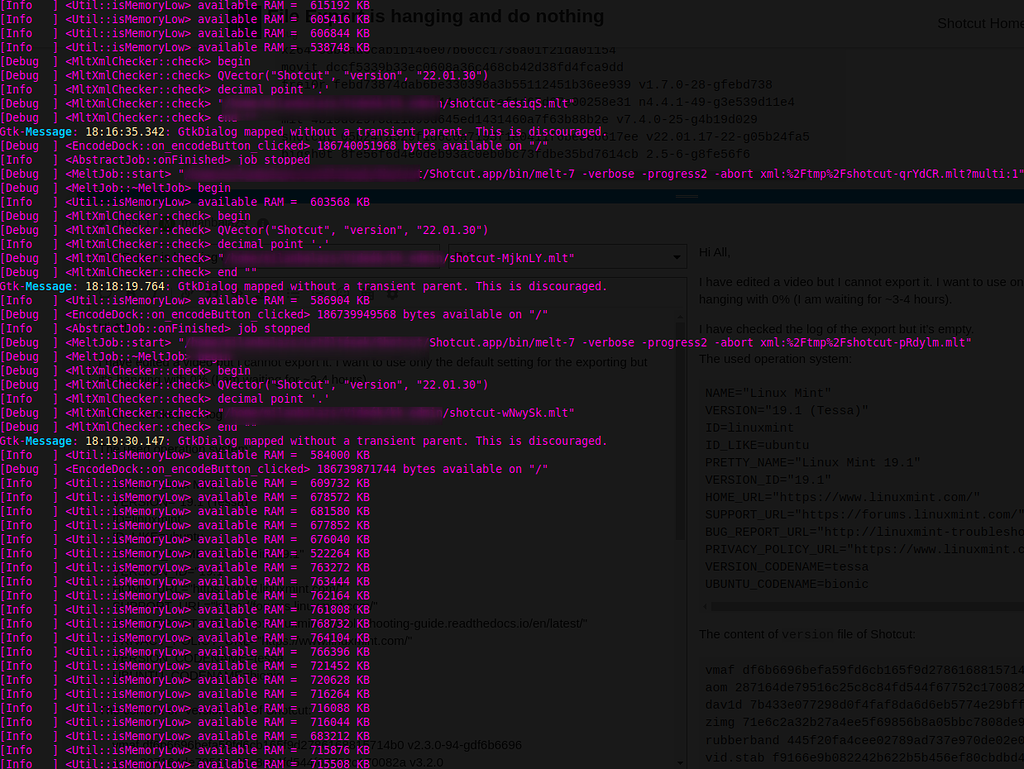Click the code block scroll-left arrow
The height and width of the screenshot is (769, 1024).
pyautogui.click(x=705, y=606)
